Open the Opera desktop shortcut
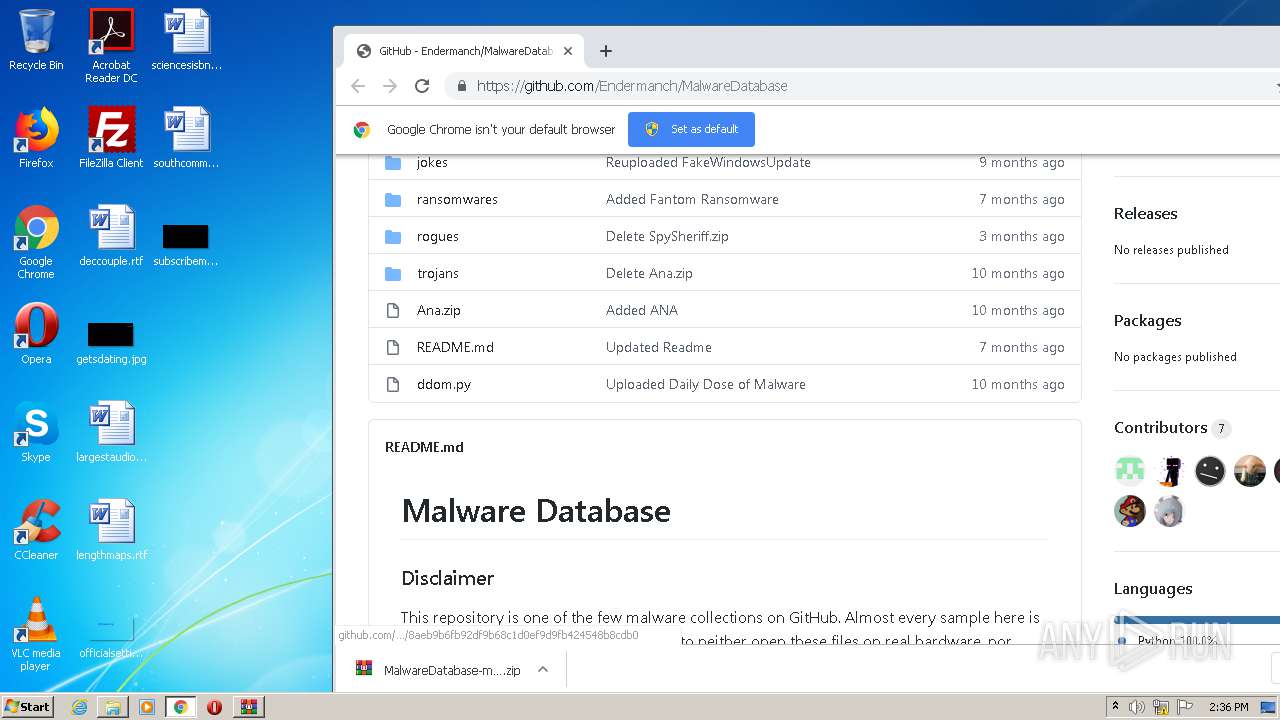Screen dimensions: 1280x720 pos(36,334)
